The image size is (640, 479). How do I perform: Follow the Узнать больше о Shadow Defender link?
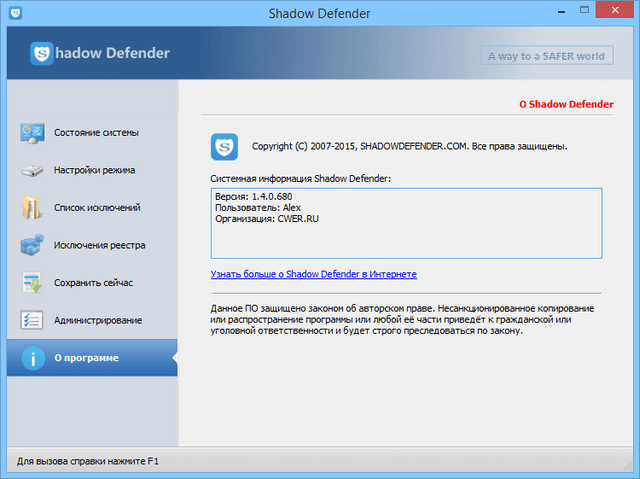[x=313, y=274]
